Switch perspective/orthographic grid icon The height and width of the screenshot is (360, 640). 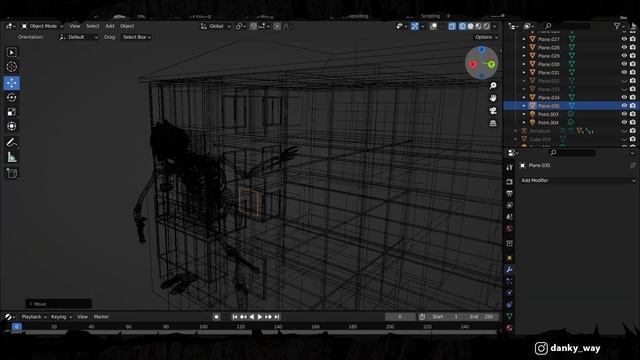pos(493,123)
